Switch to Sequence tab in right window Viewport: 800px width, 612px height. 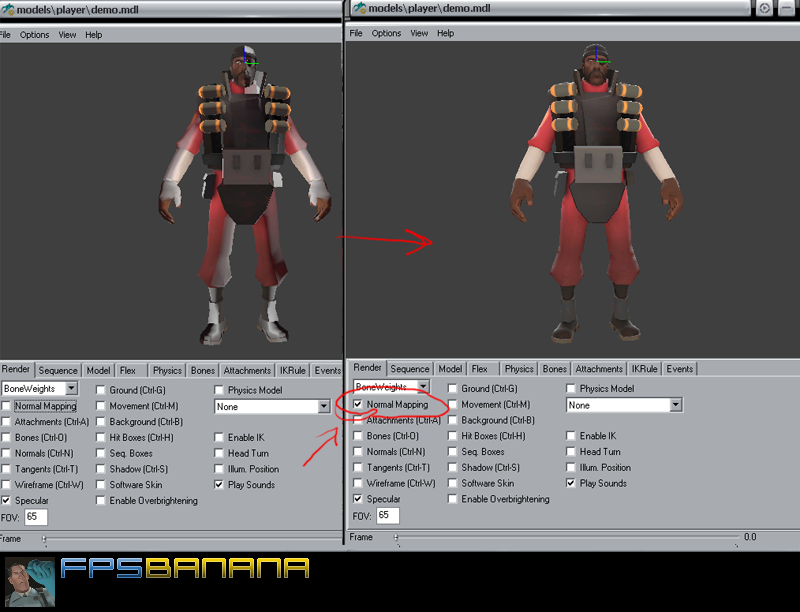410,369
